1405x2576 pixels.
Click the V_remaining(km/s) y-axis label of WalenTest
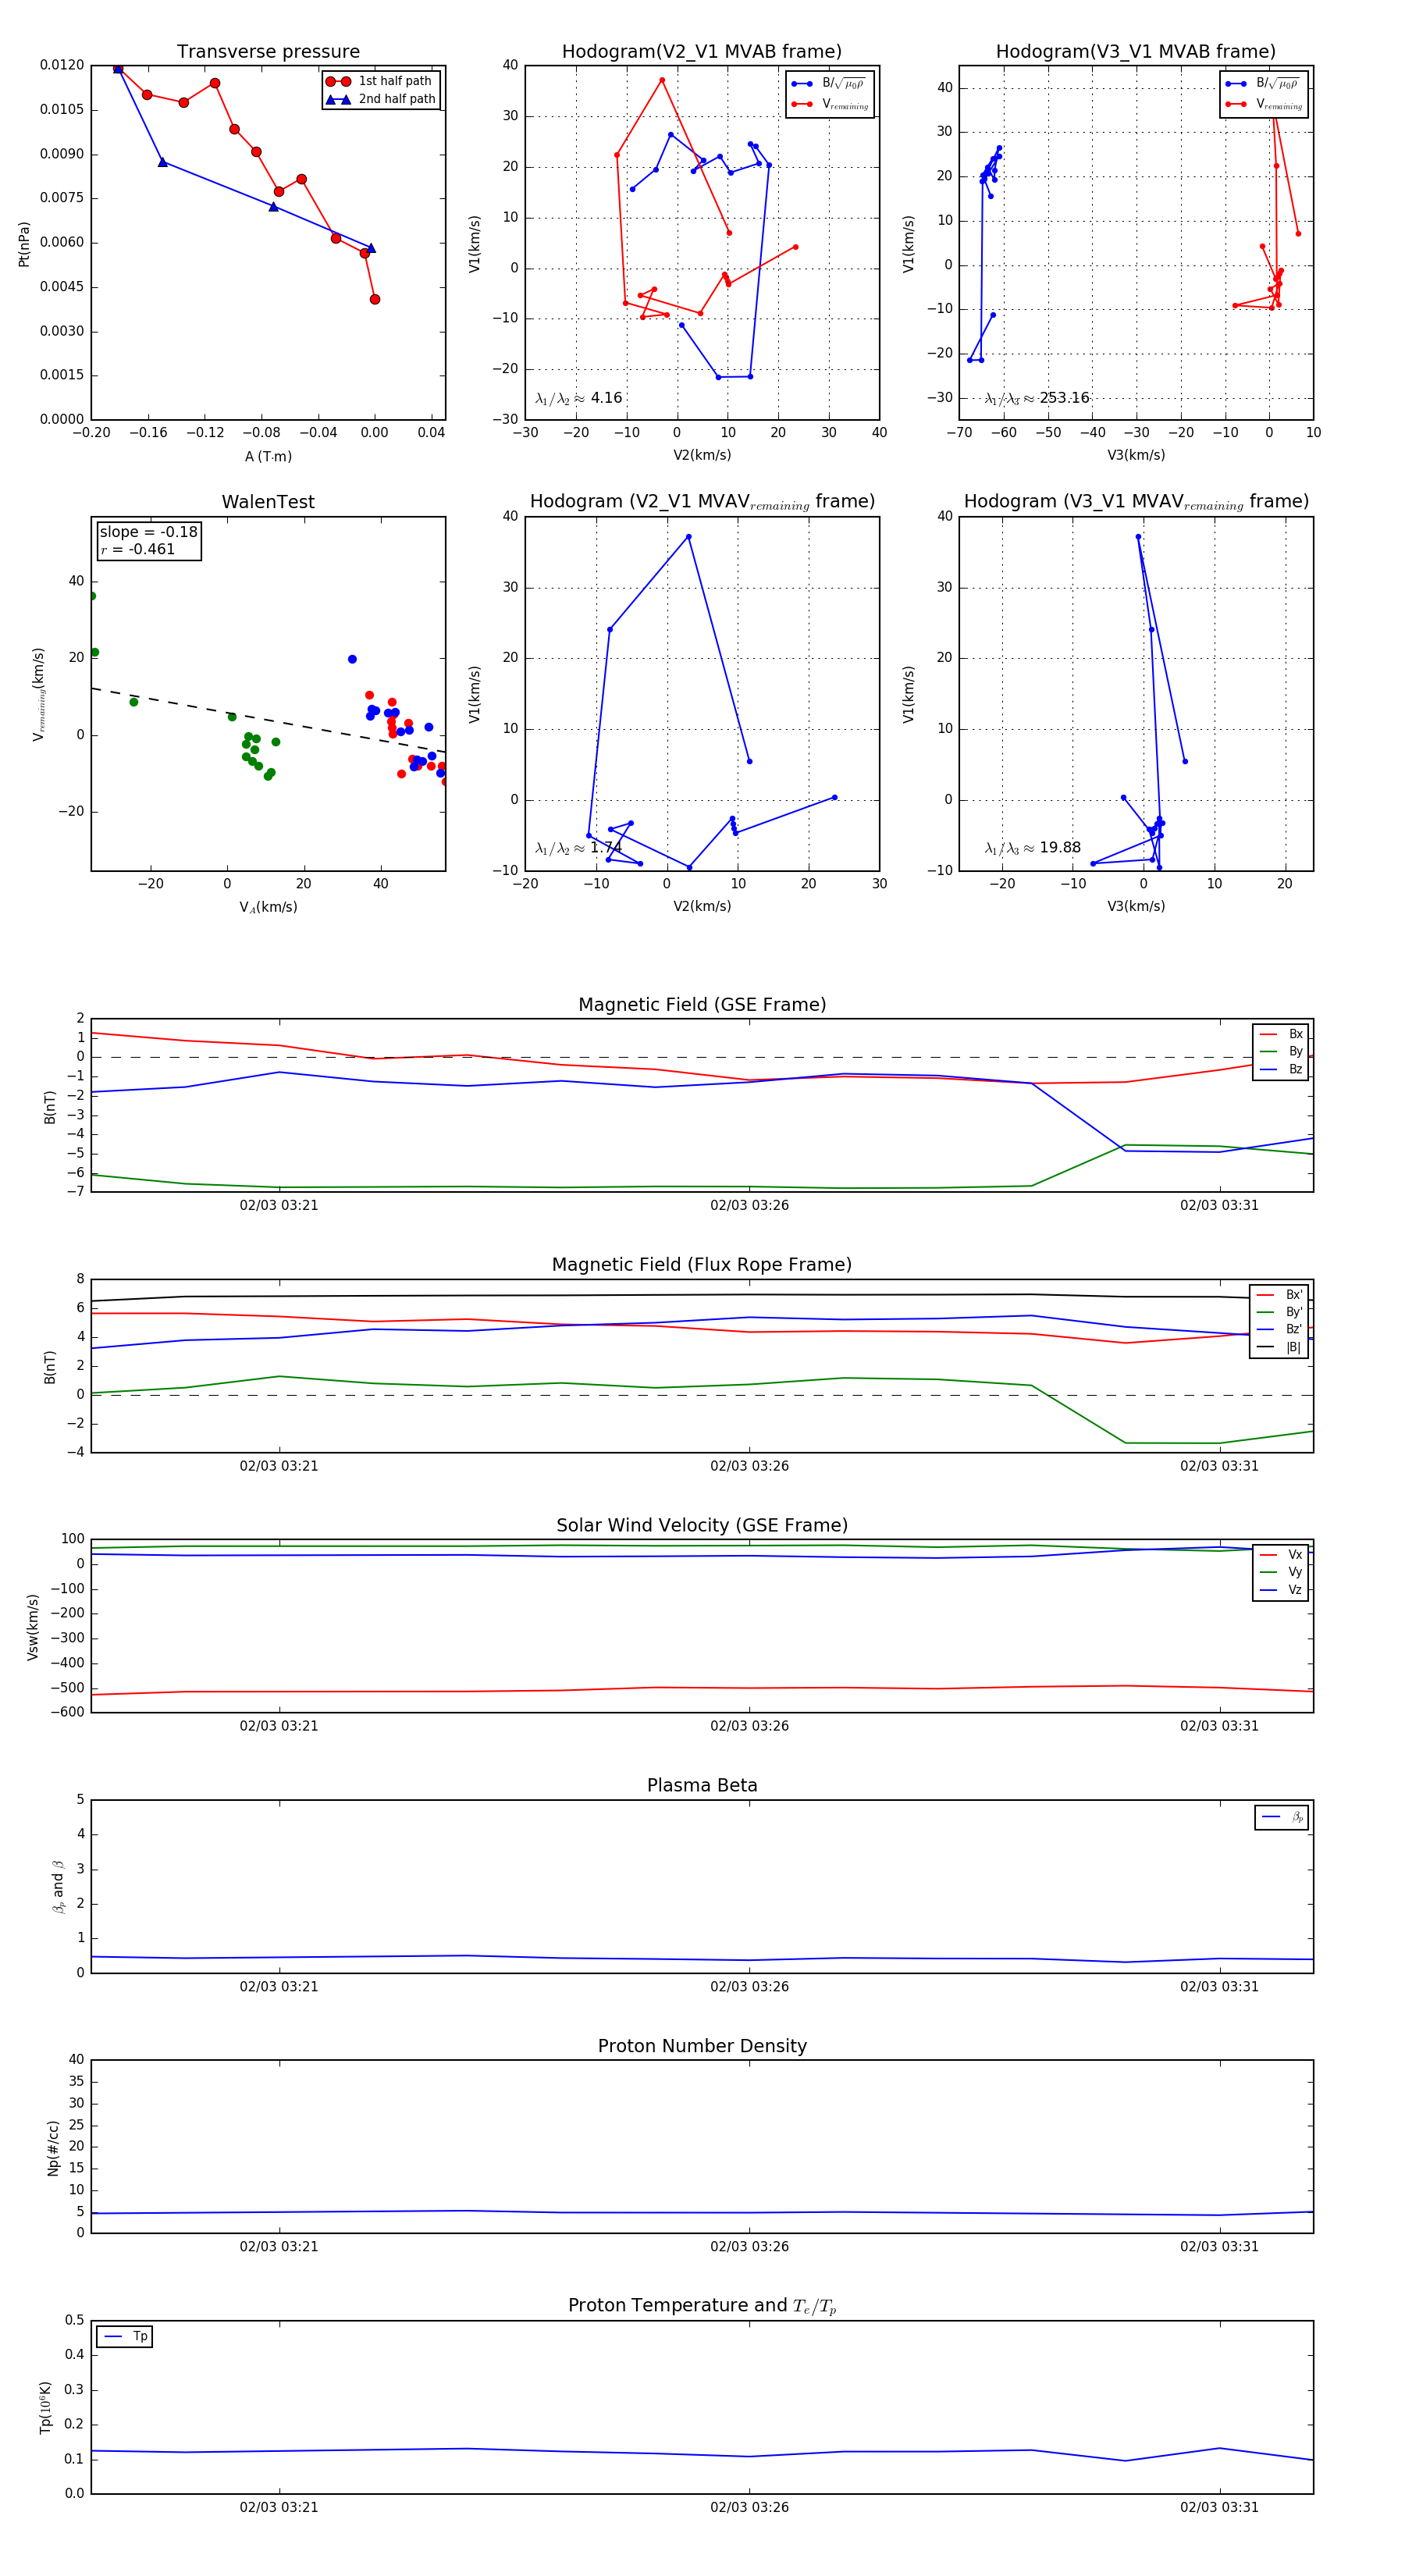[39, 694]
